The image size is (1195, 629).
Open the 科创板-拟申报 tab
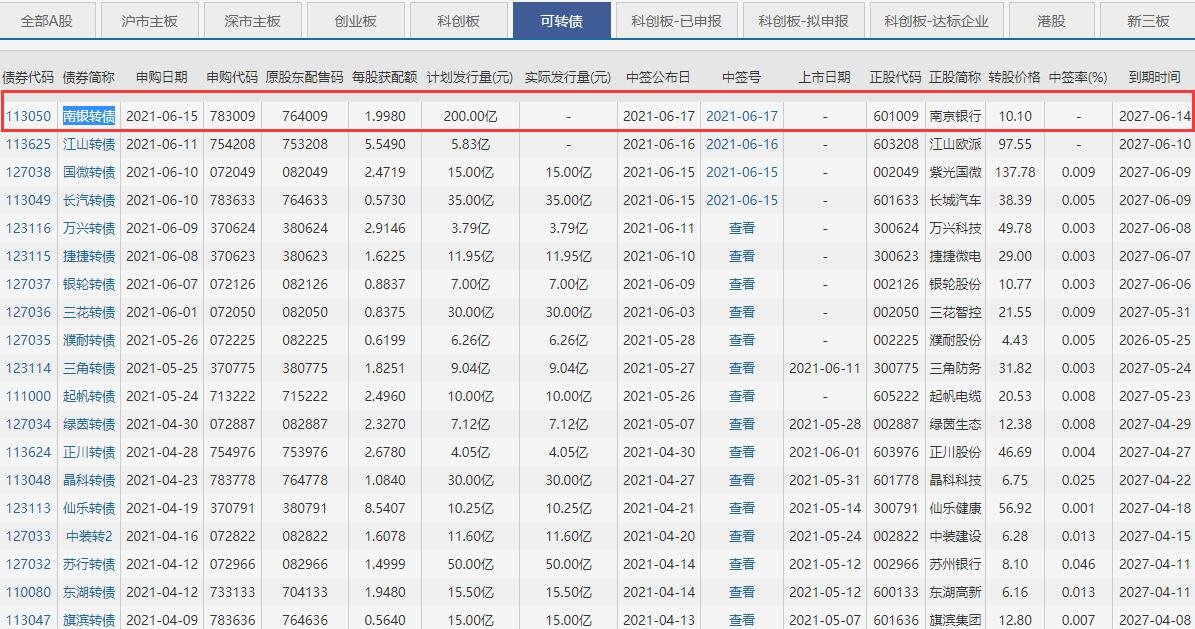tap(803, 21)
